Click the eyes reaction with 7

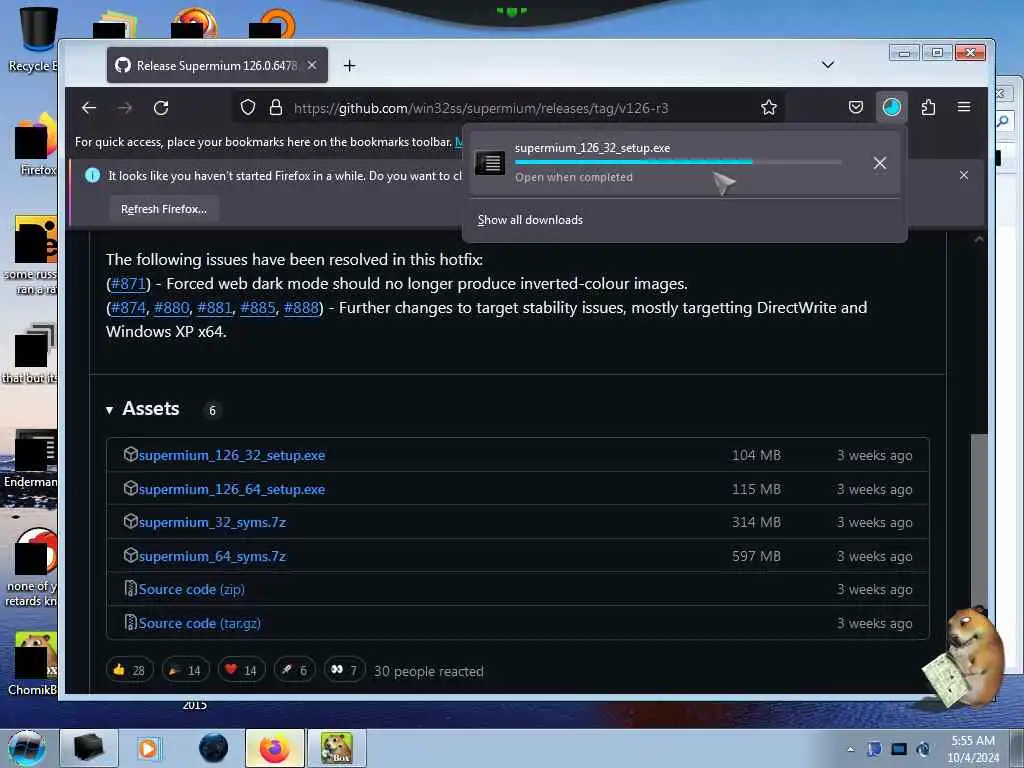tap(344, 670)
